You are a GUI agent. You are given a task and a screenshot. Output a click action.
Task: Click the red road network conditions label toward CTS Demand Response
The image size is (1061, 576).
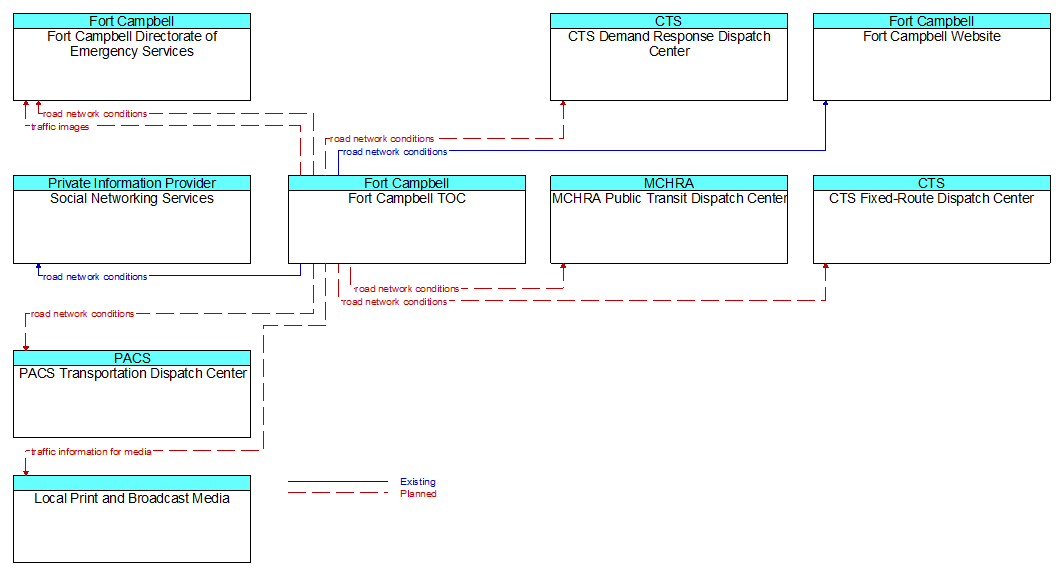(x=382, y=139)
